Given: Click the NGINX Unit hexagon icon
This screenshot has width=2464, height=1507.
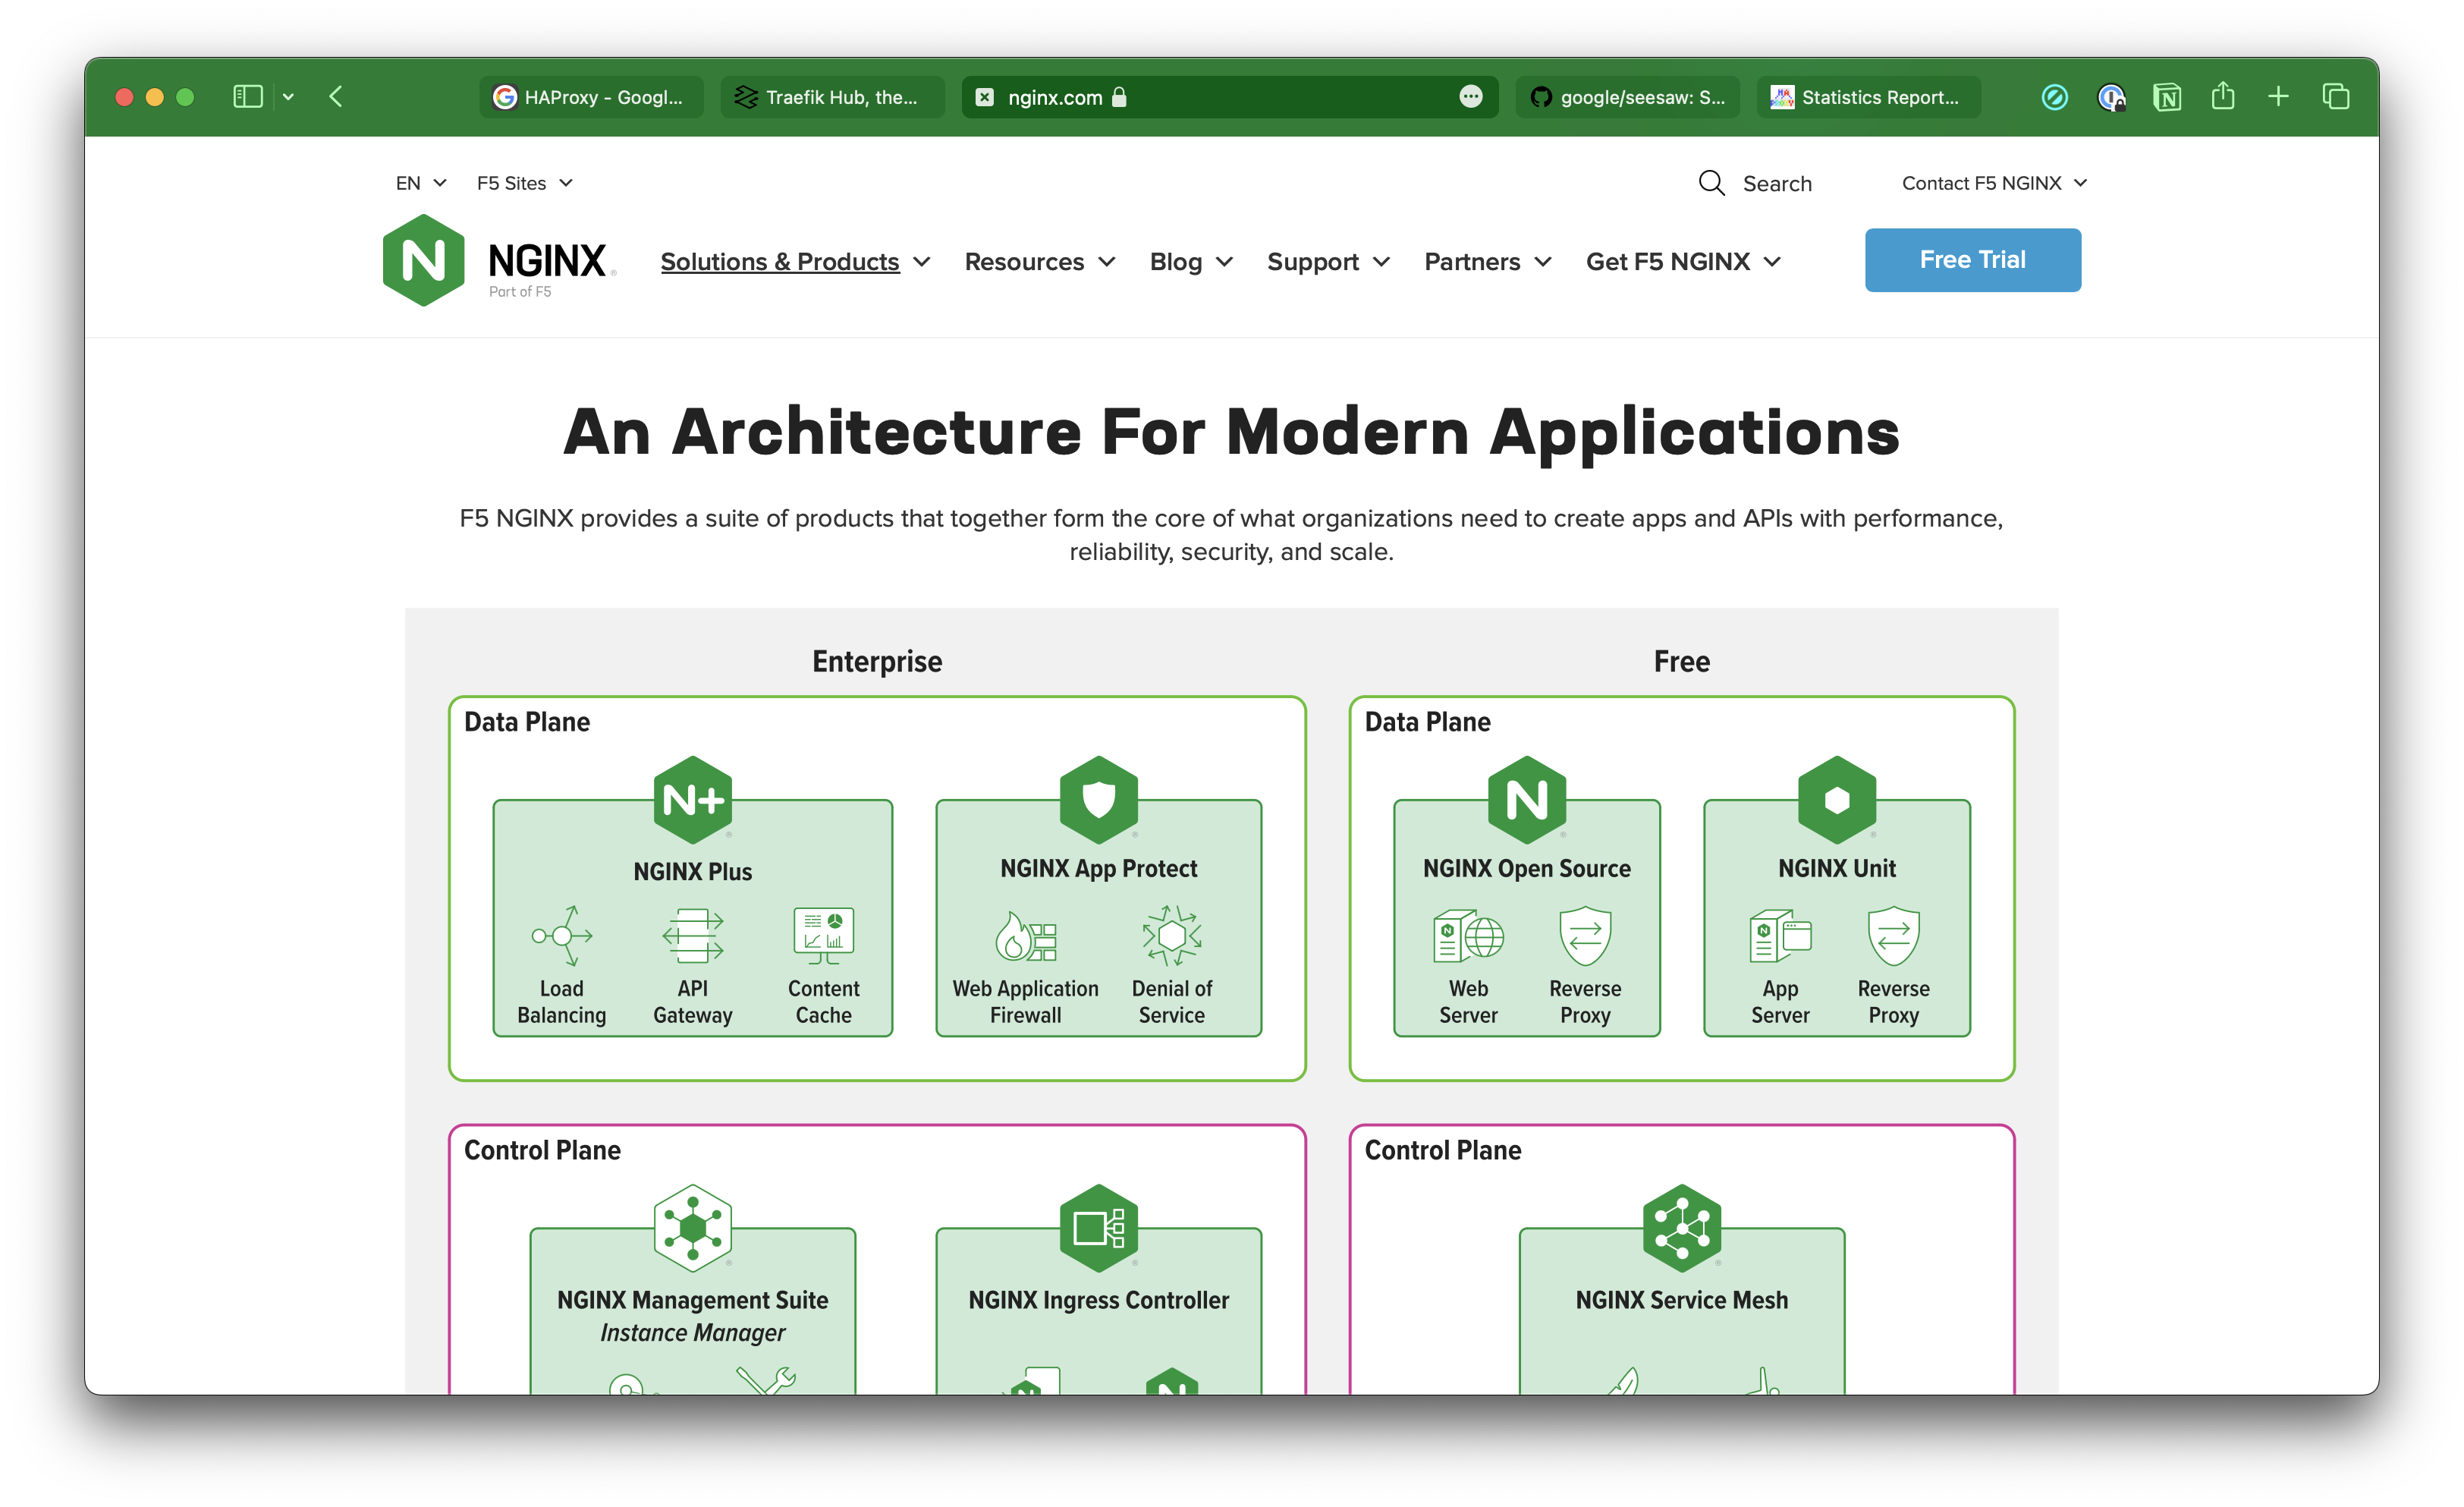Looking at the screenshot, I should tap(1837, 800).
